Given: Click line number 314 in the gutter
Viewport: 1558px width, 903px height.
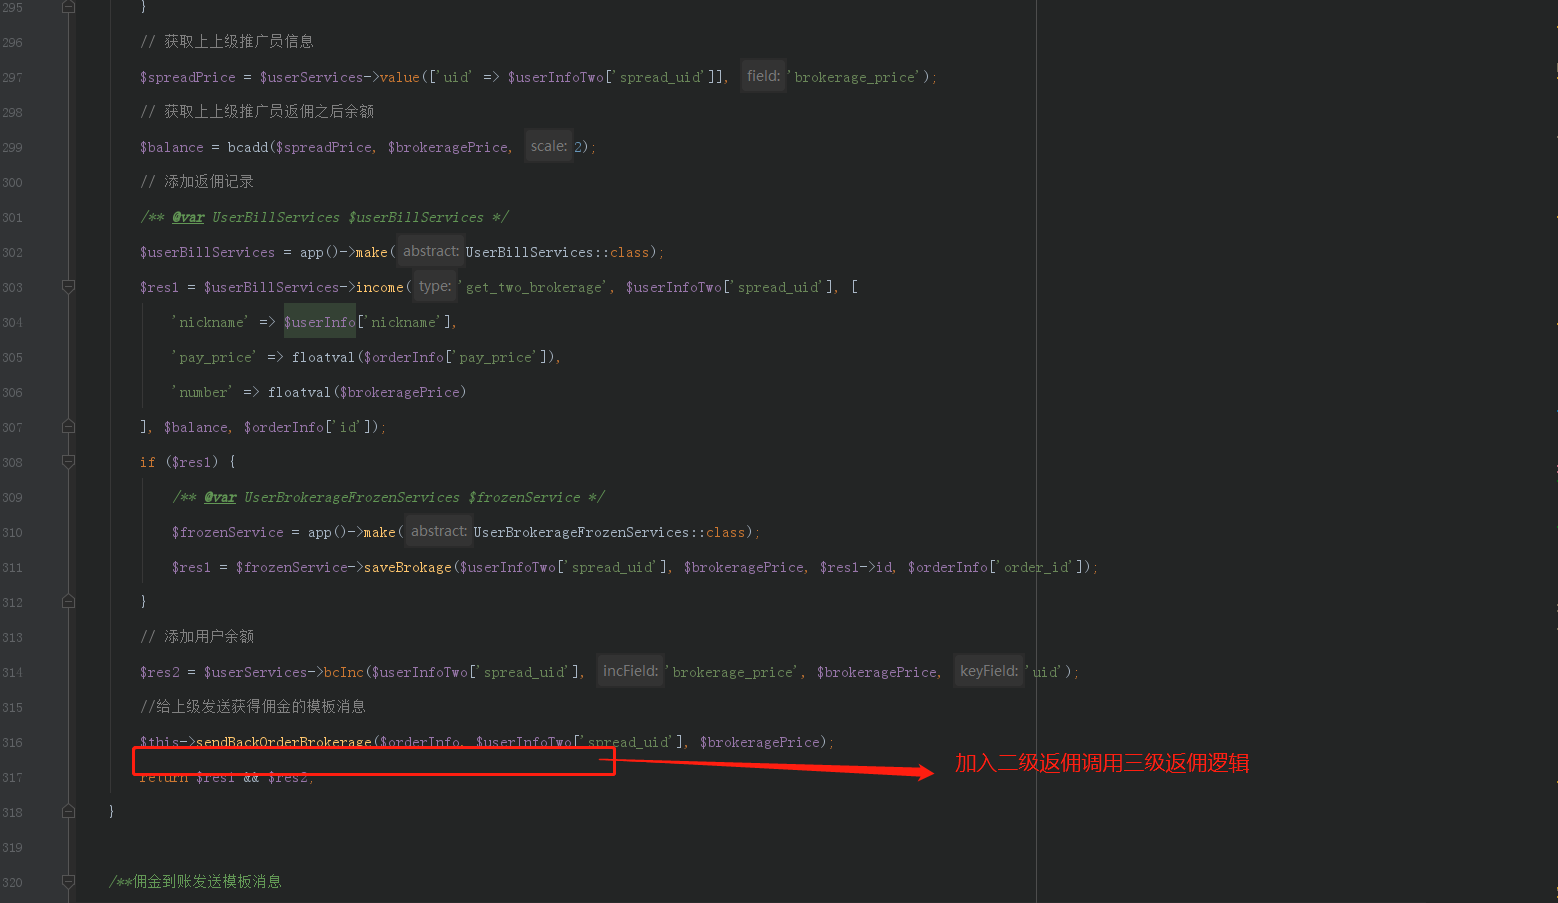Looking at the screenshot, I should pos(12,672).
